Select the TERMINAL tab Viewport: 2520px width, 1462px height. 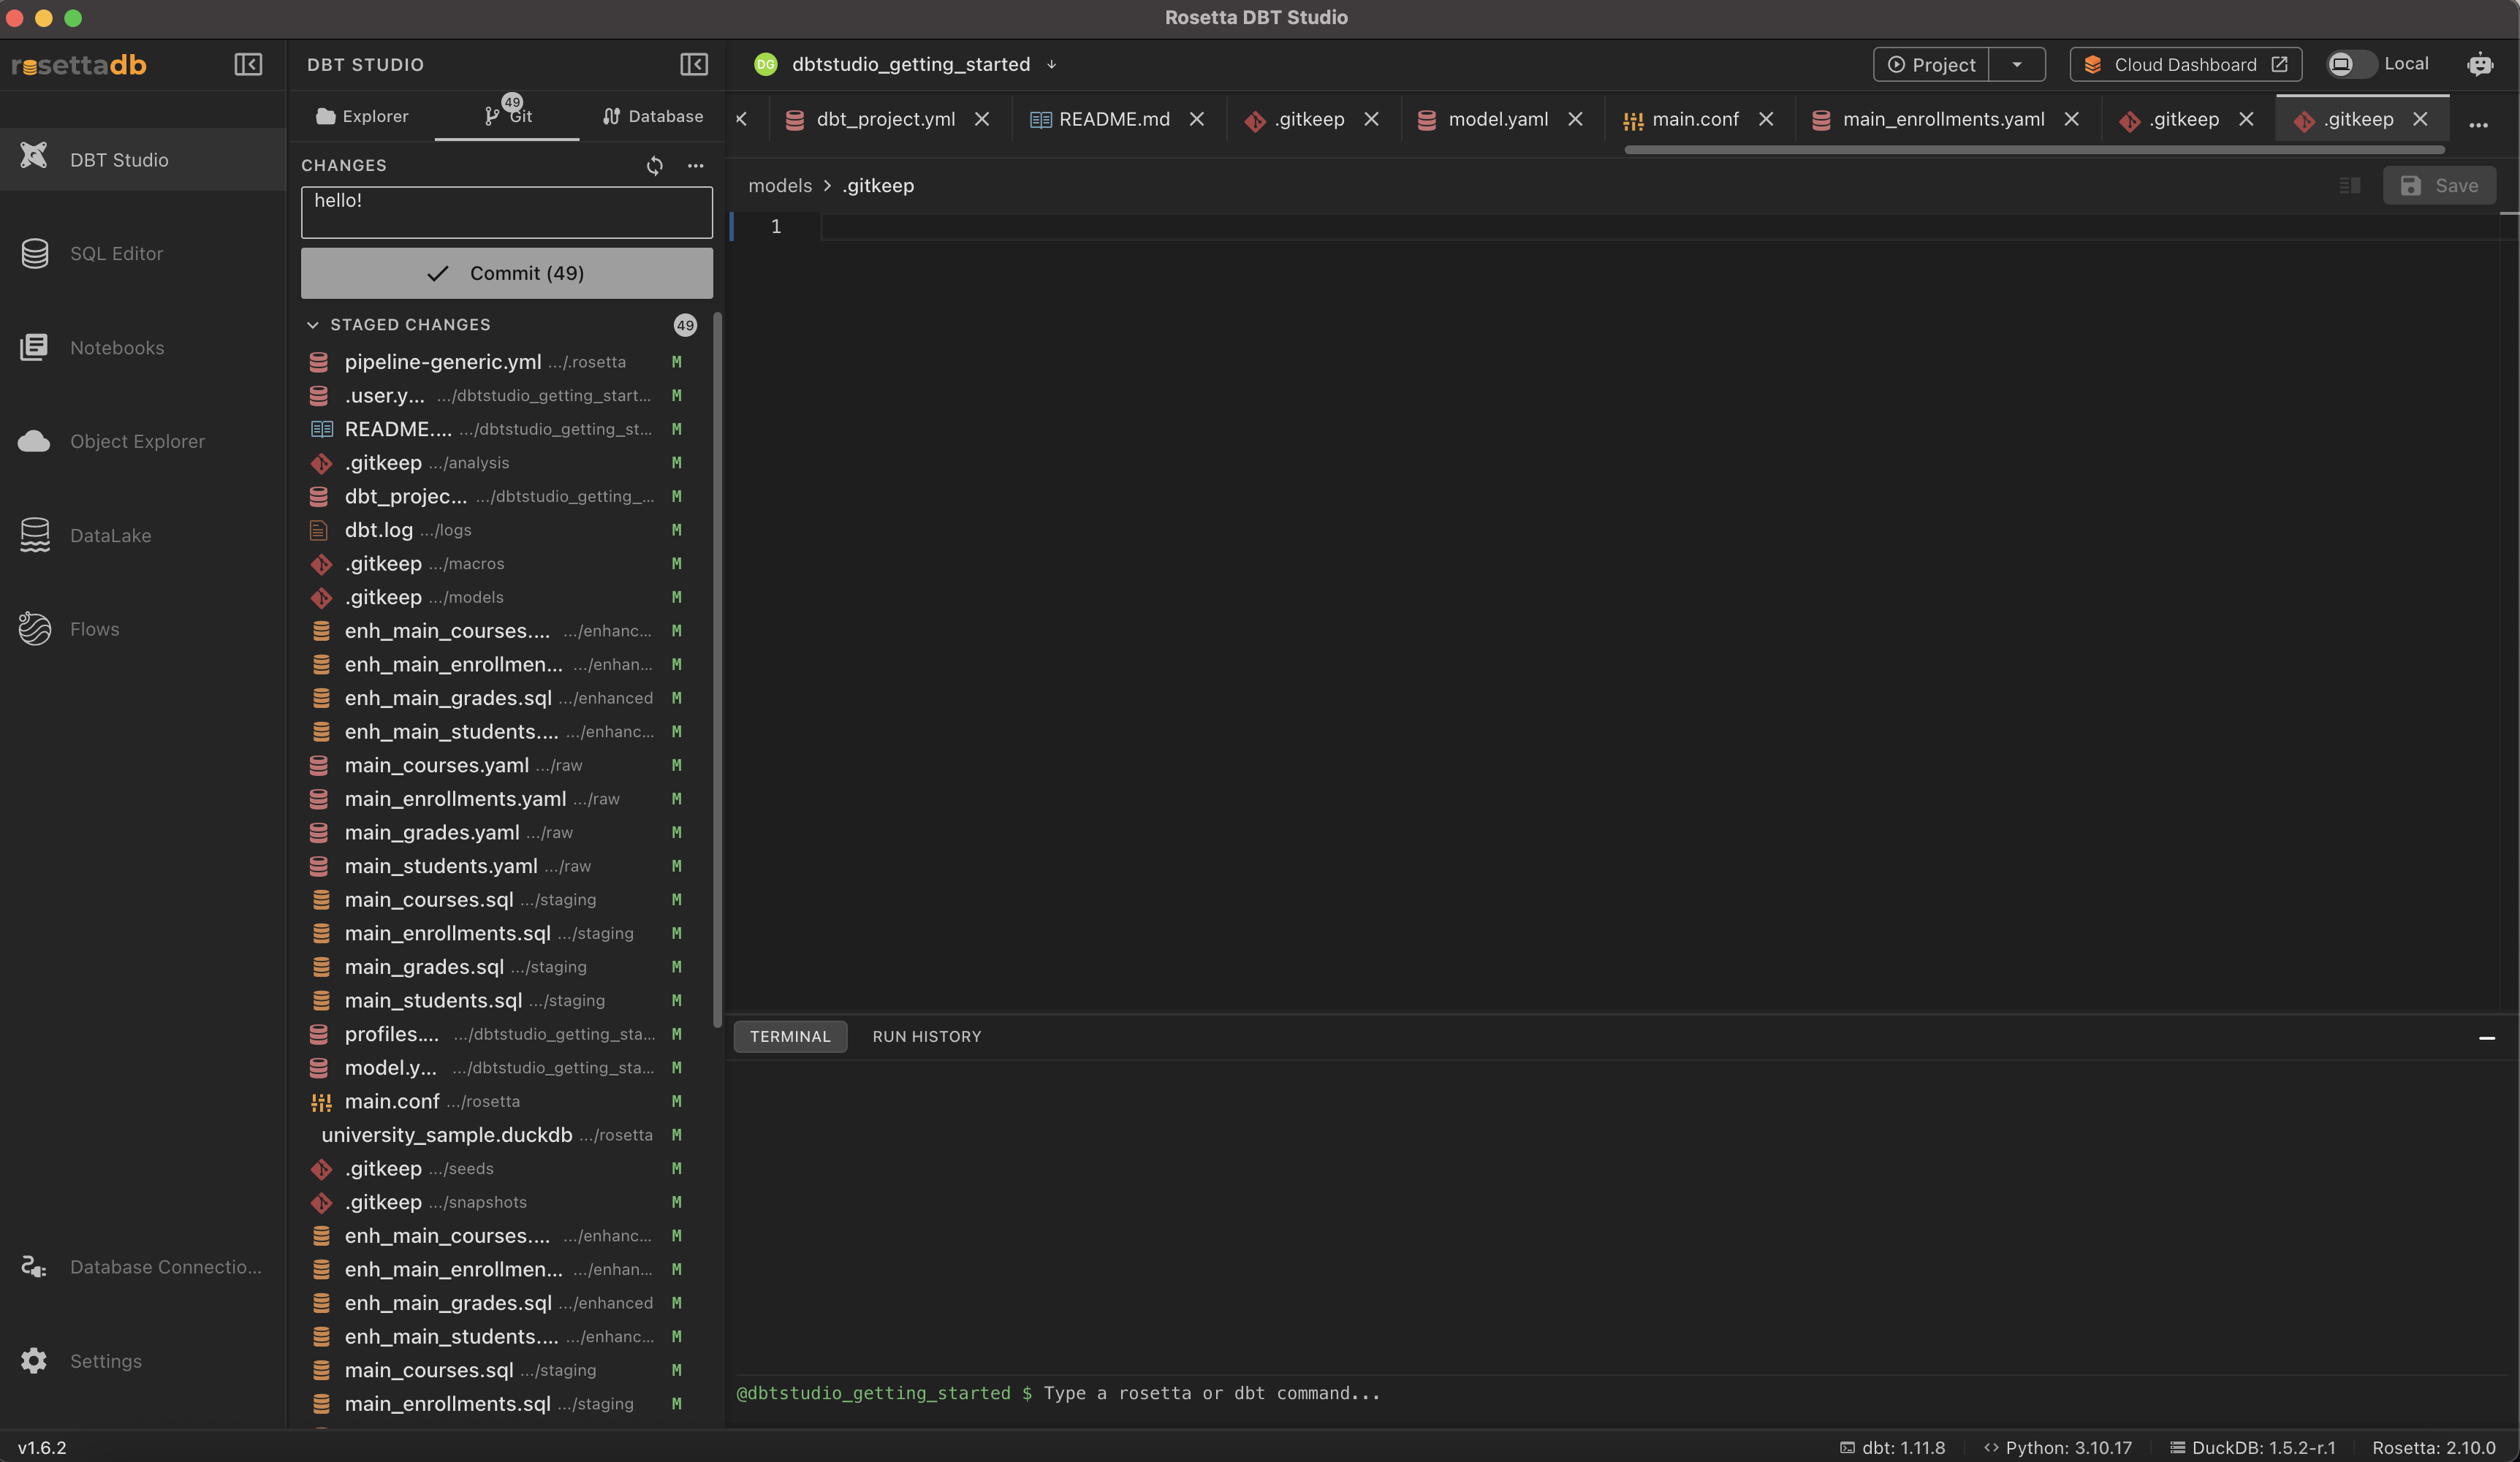790,1036
